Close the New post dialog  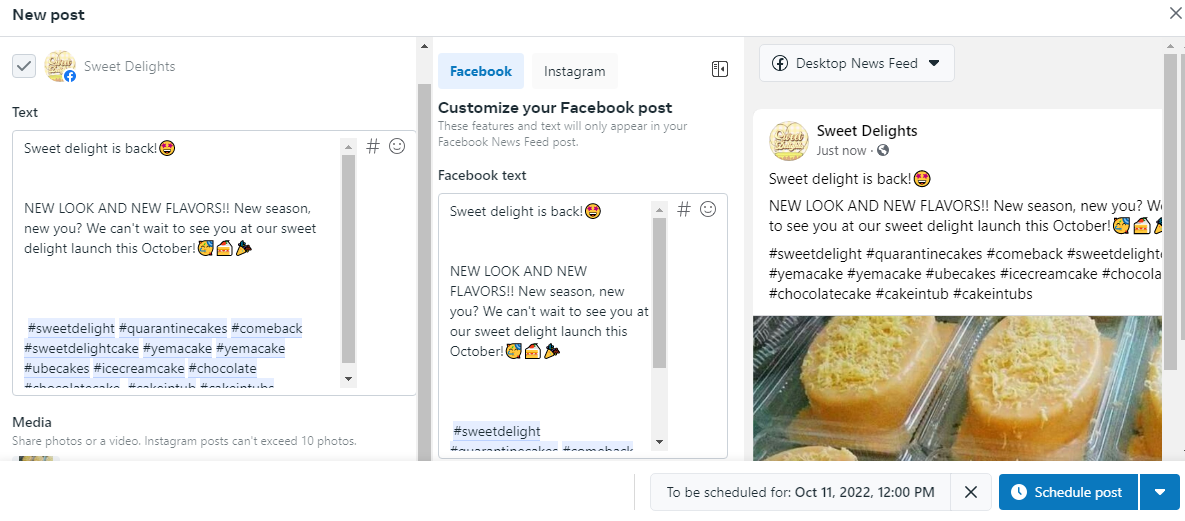(1174, 13)
